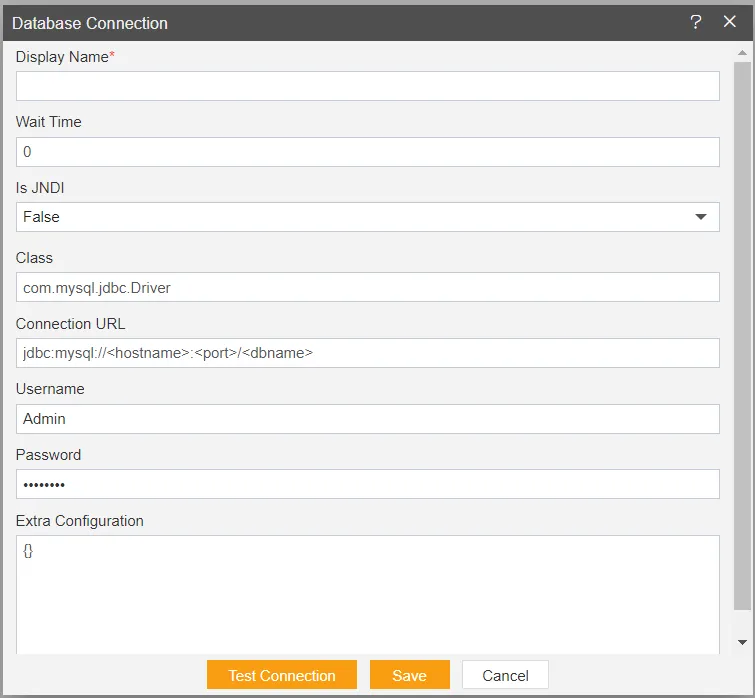Click the Wait Time field

point(368,152)
